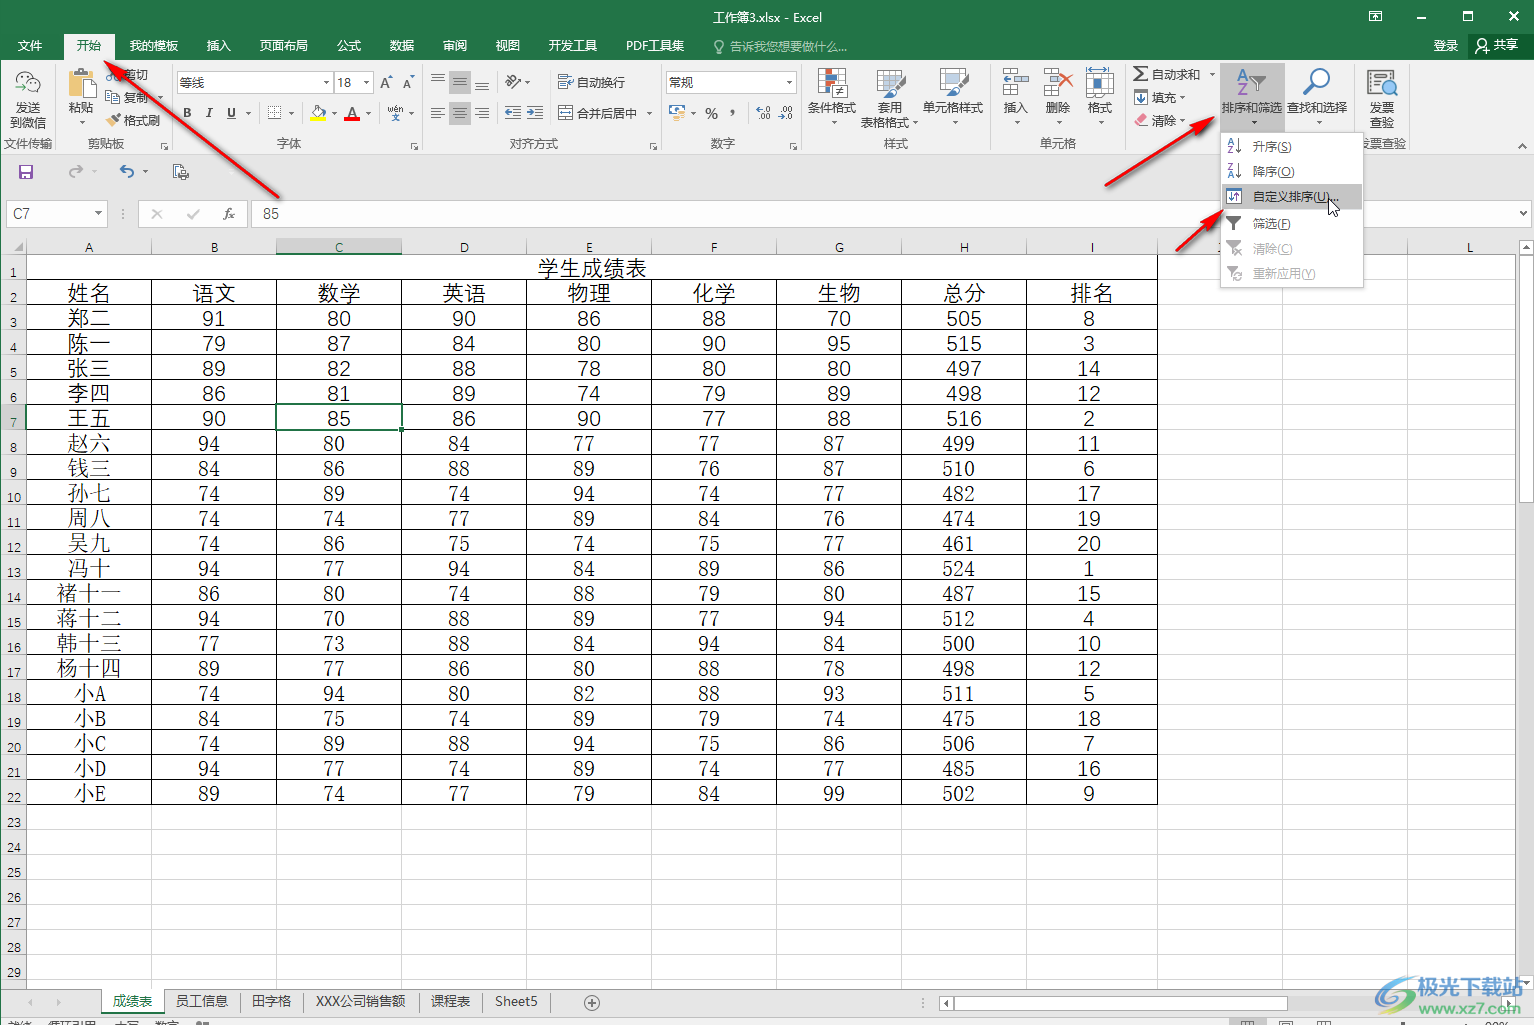The image size is (1534, 1025).
Task: Click the increase decimal icon
Action: click(763, 113)
